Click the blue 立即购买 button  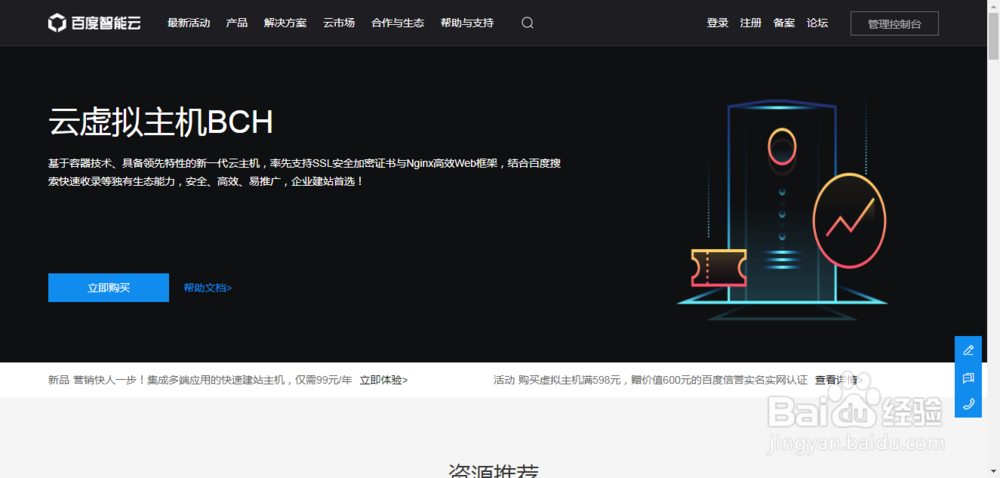pyautogui.click(x=108, y=287)
